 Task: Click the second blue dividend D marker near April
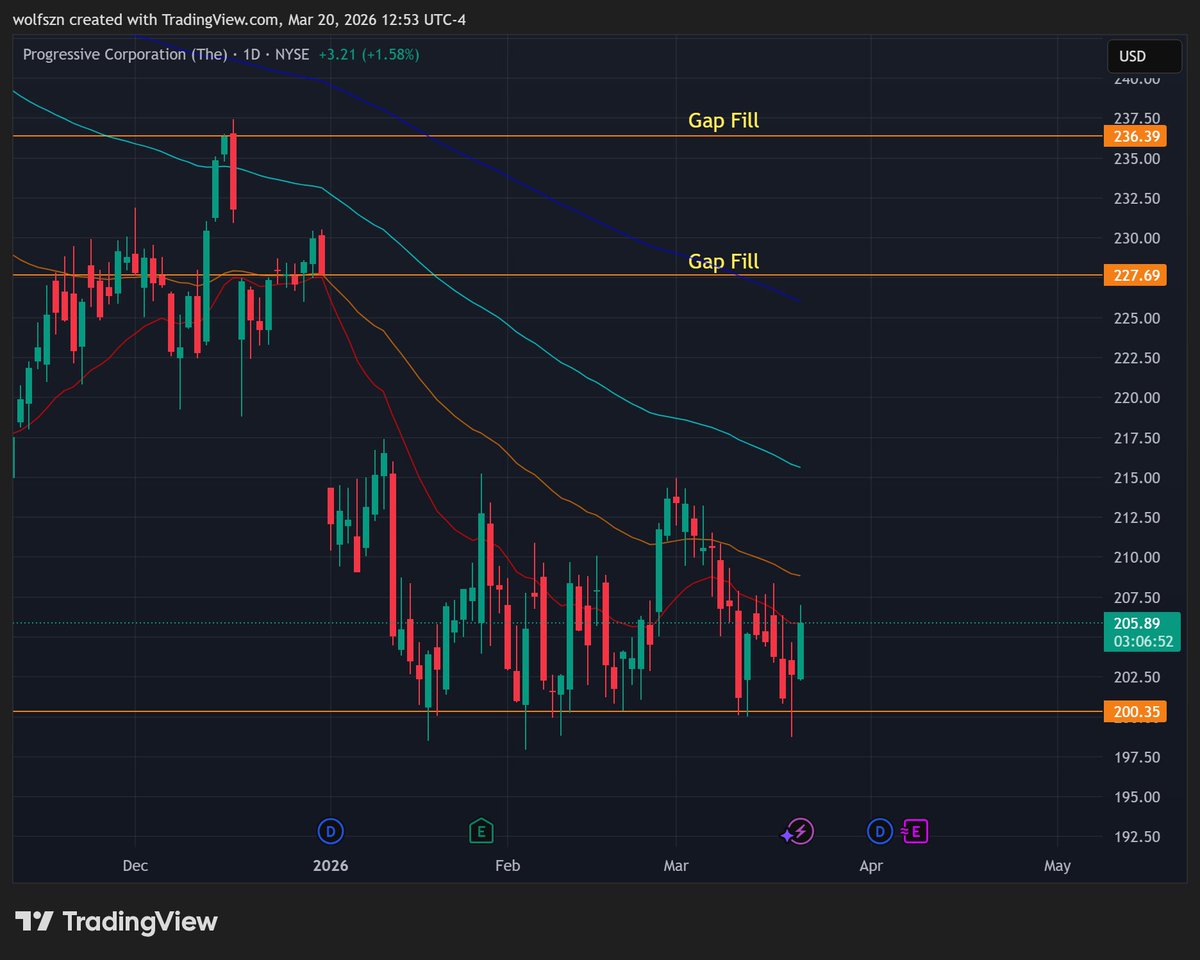tap(879, 830)
